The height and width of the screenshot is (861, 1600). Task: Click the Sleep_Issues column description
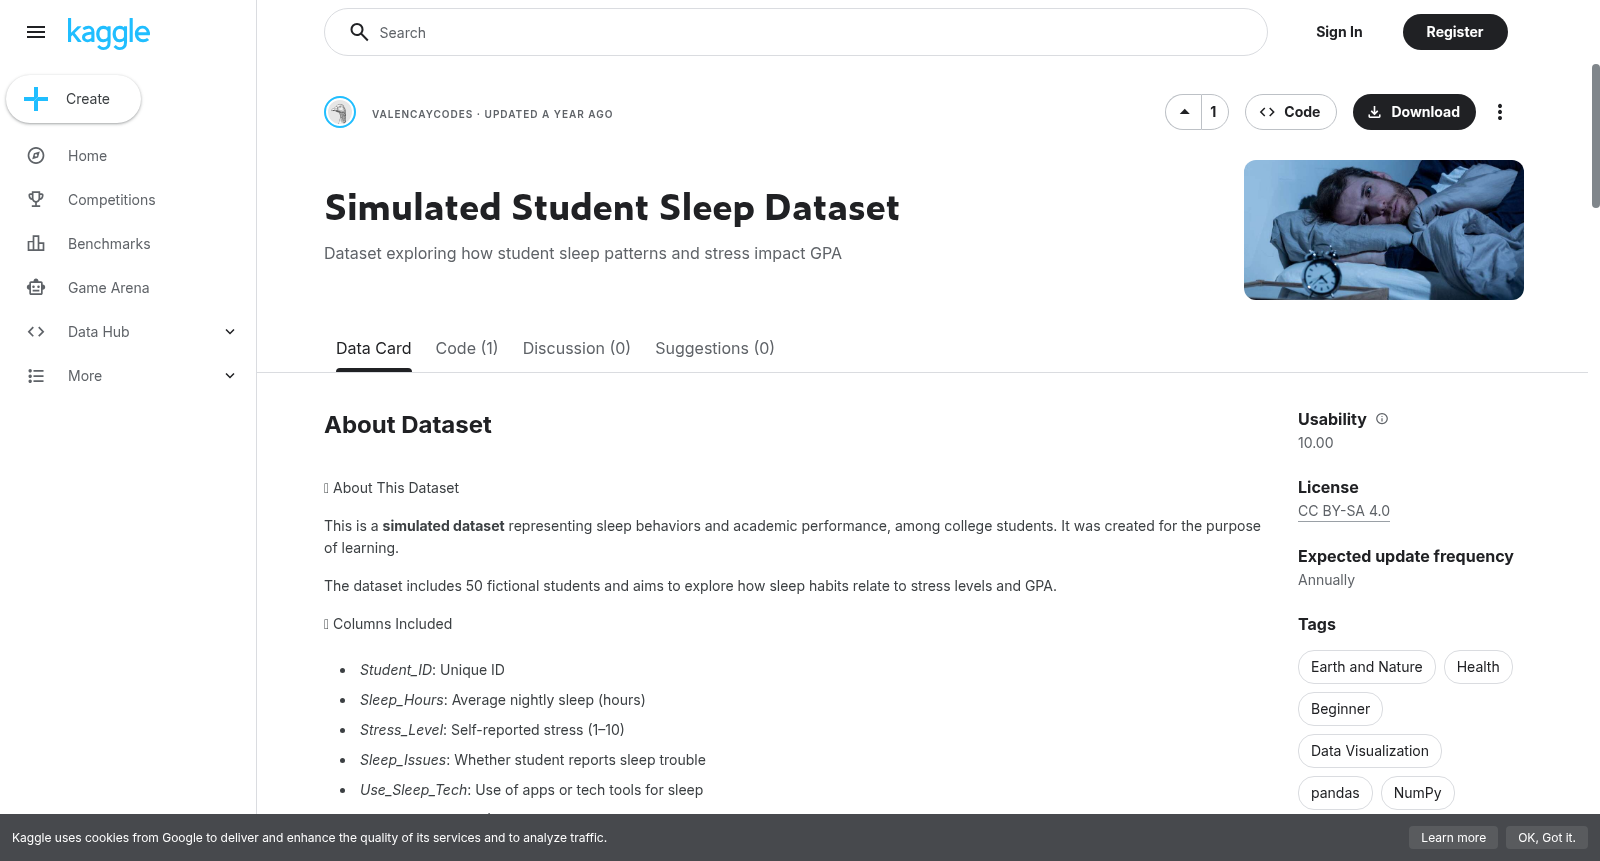click(x=533, y=760)
